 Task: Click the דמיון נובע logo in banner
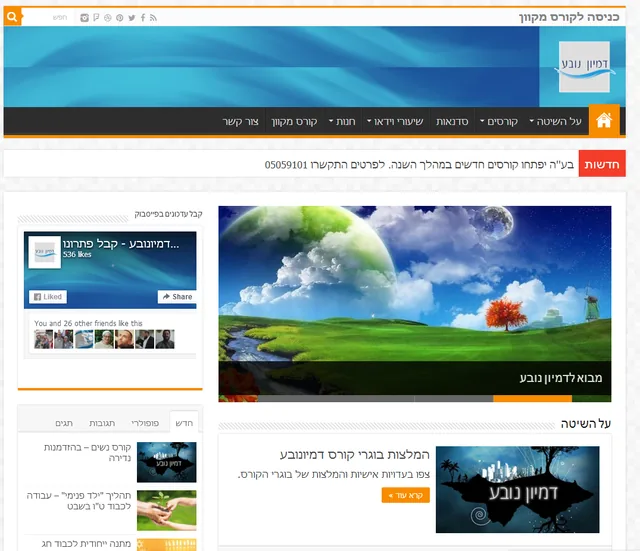[x=584, y=67]
